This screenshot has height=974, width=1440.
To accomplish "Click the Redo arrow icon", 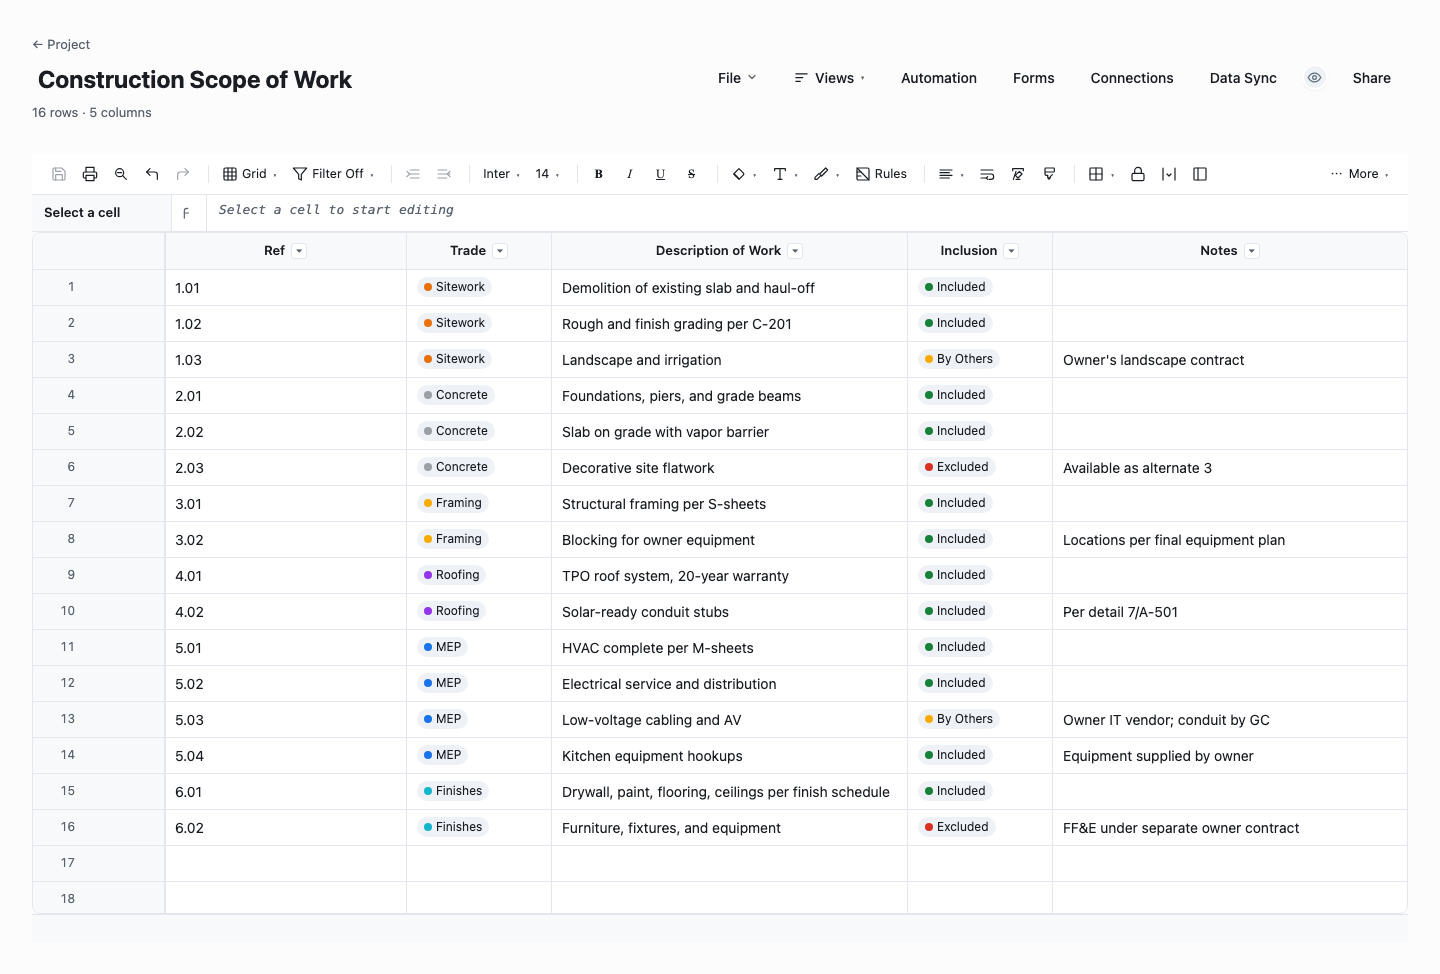I will (183, 174).
